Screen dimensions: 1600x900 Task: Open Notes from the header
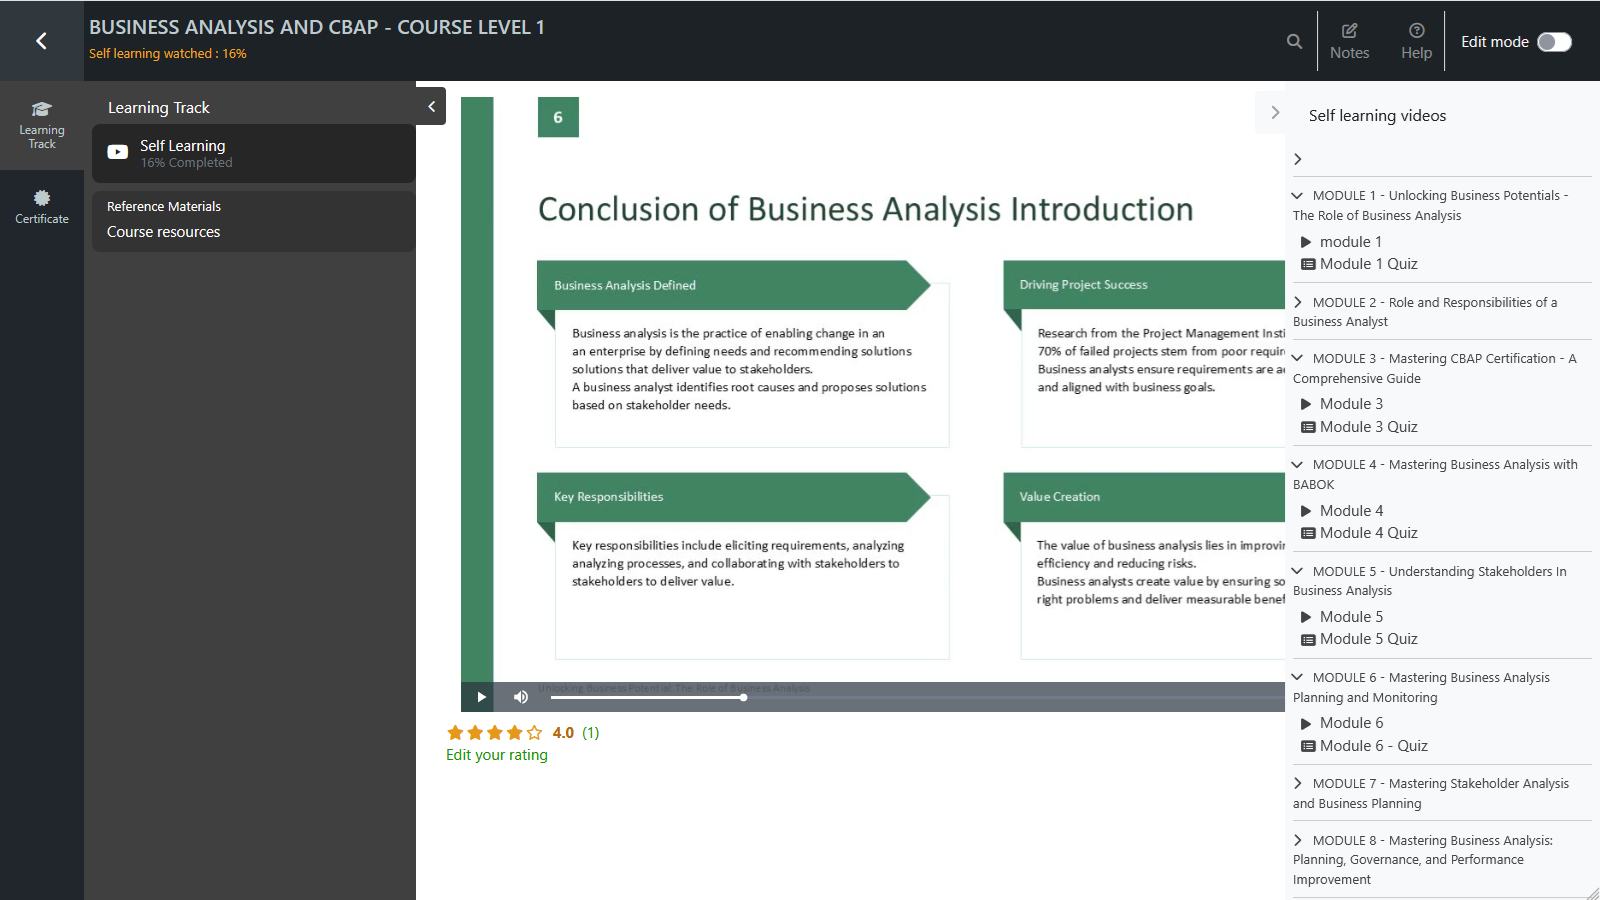coord(1349,41)
